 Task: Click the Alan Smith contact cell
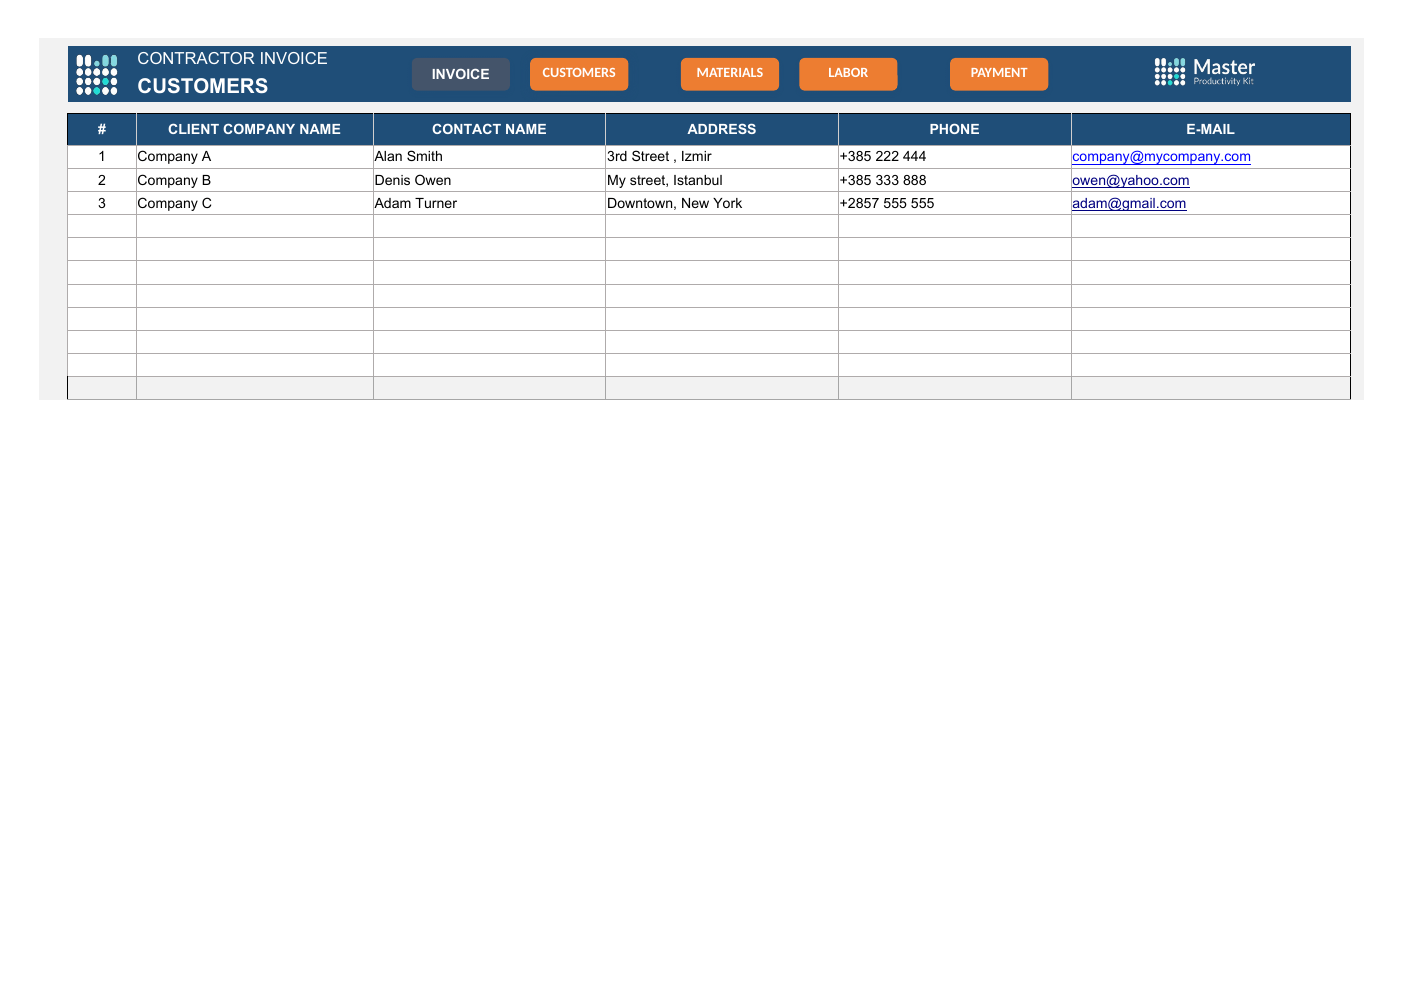(x=489, y=156)
